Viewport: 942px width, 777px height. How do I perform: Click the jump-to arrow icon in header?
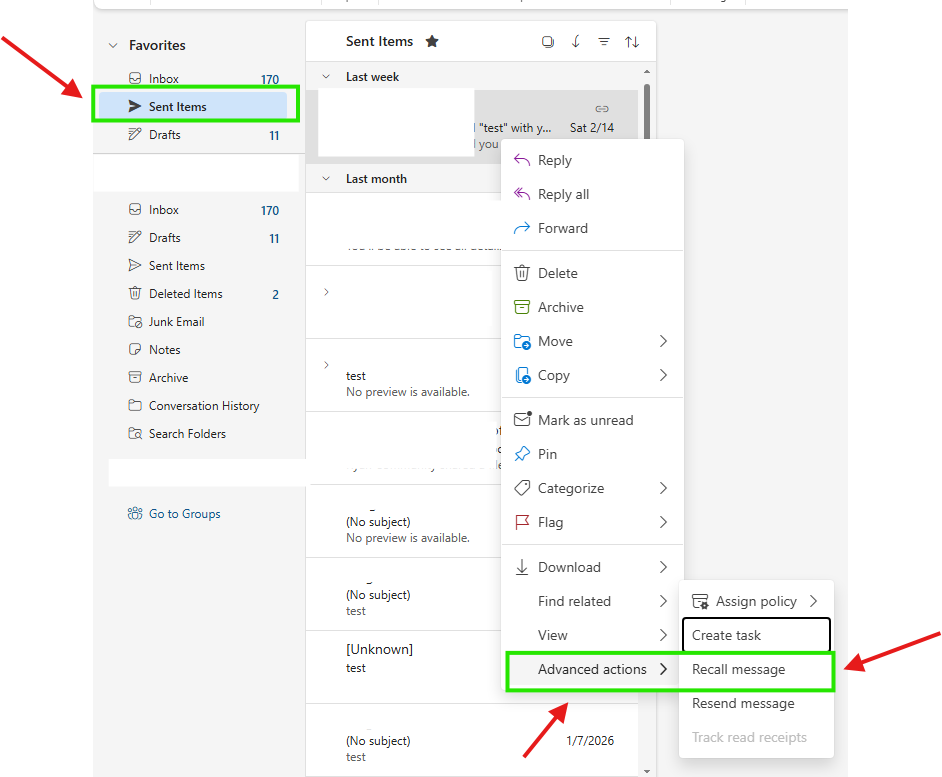pyautogui.click(x=576, y=41)
